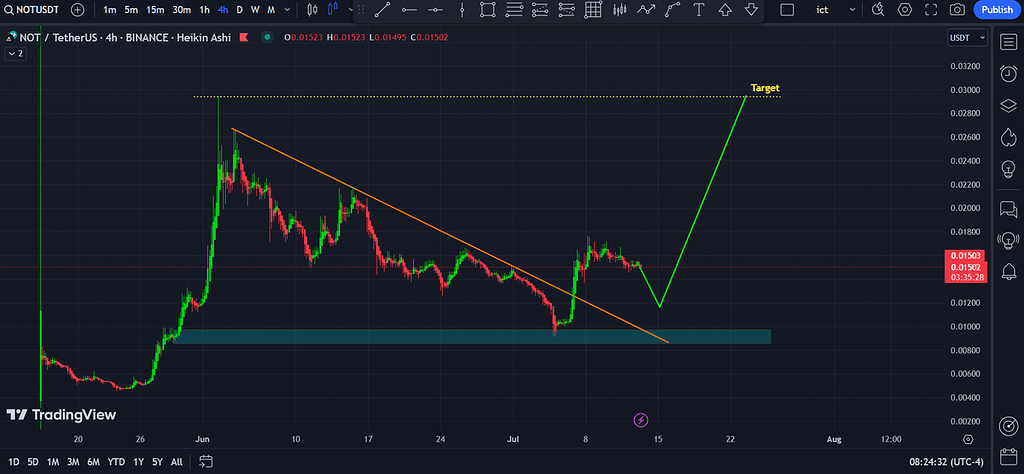Screen dimensions: 1024x474
Task: Take a chart snapshot with camera icon
Action: tap(957, 9)
